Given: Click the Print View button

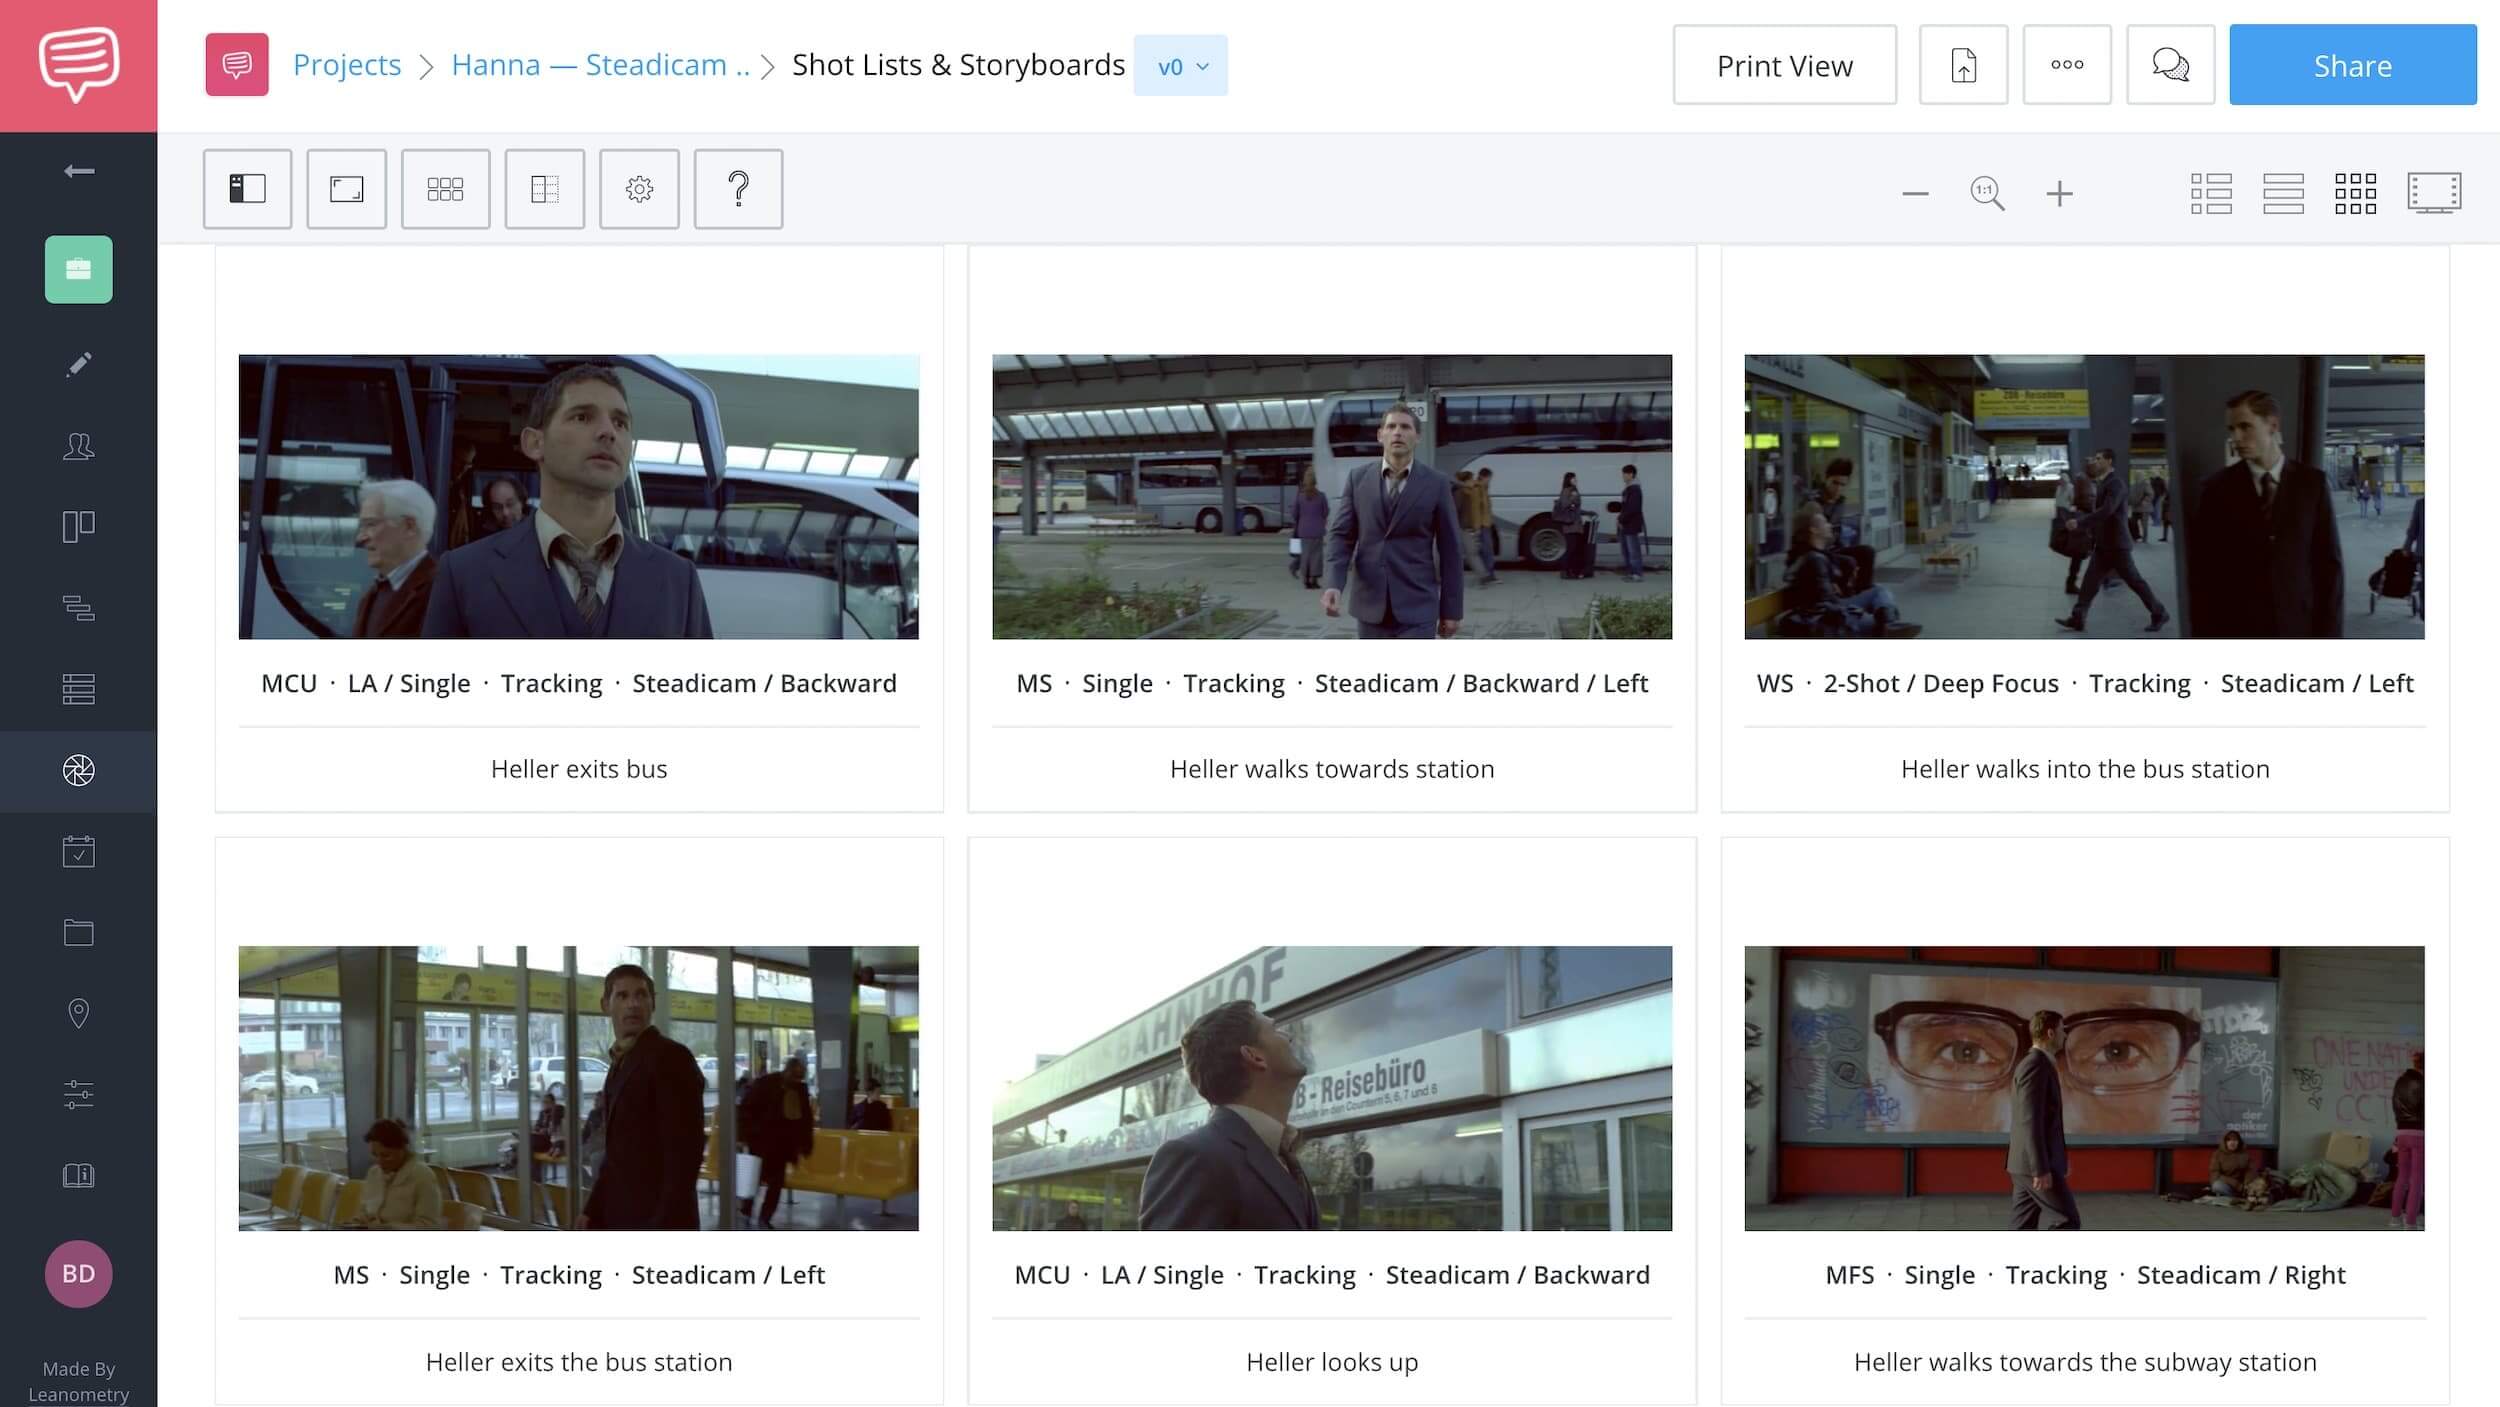Looking at the screenshot, I should pos(1784,65).
